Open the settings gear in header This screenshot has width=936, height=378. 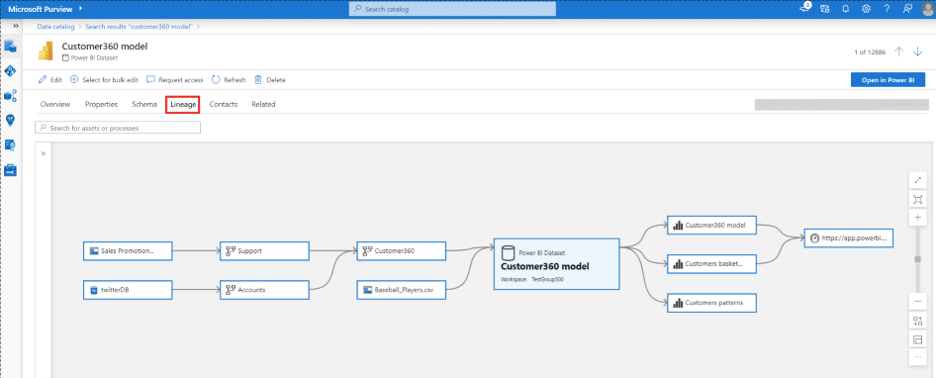click(x=866, y=9)
